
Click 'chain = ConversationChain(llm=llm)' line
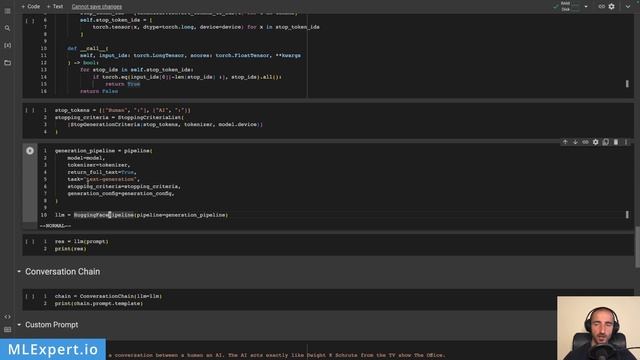point(109,296)
